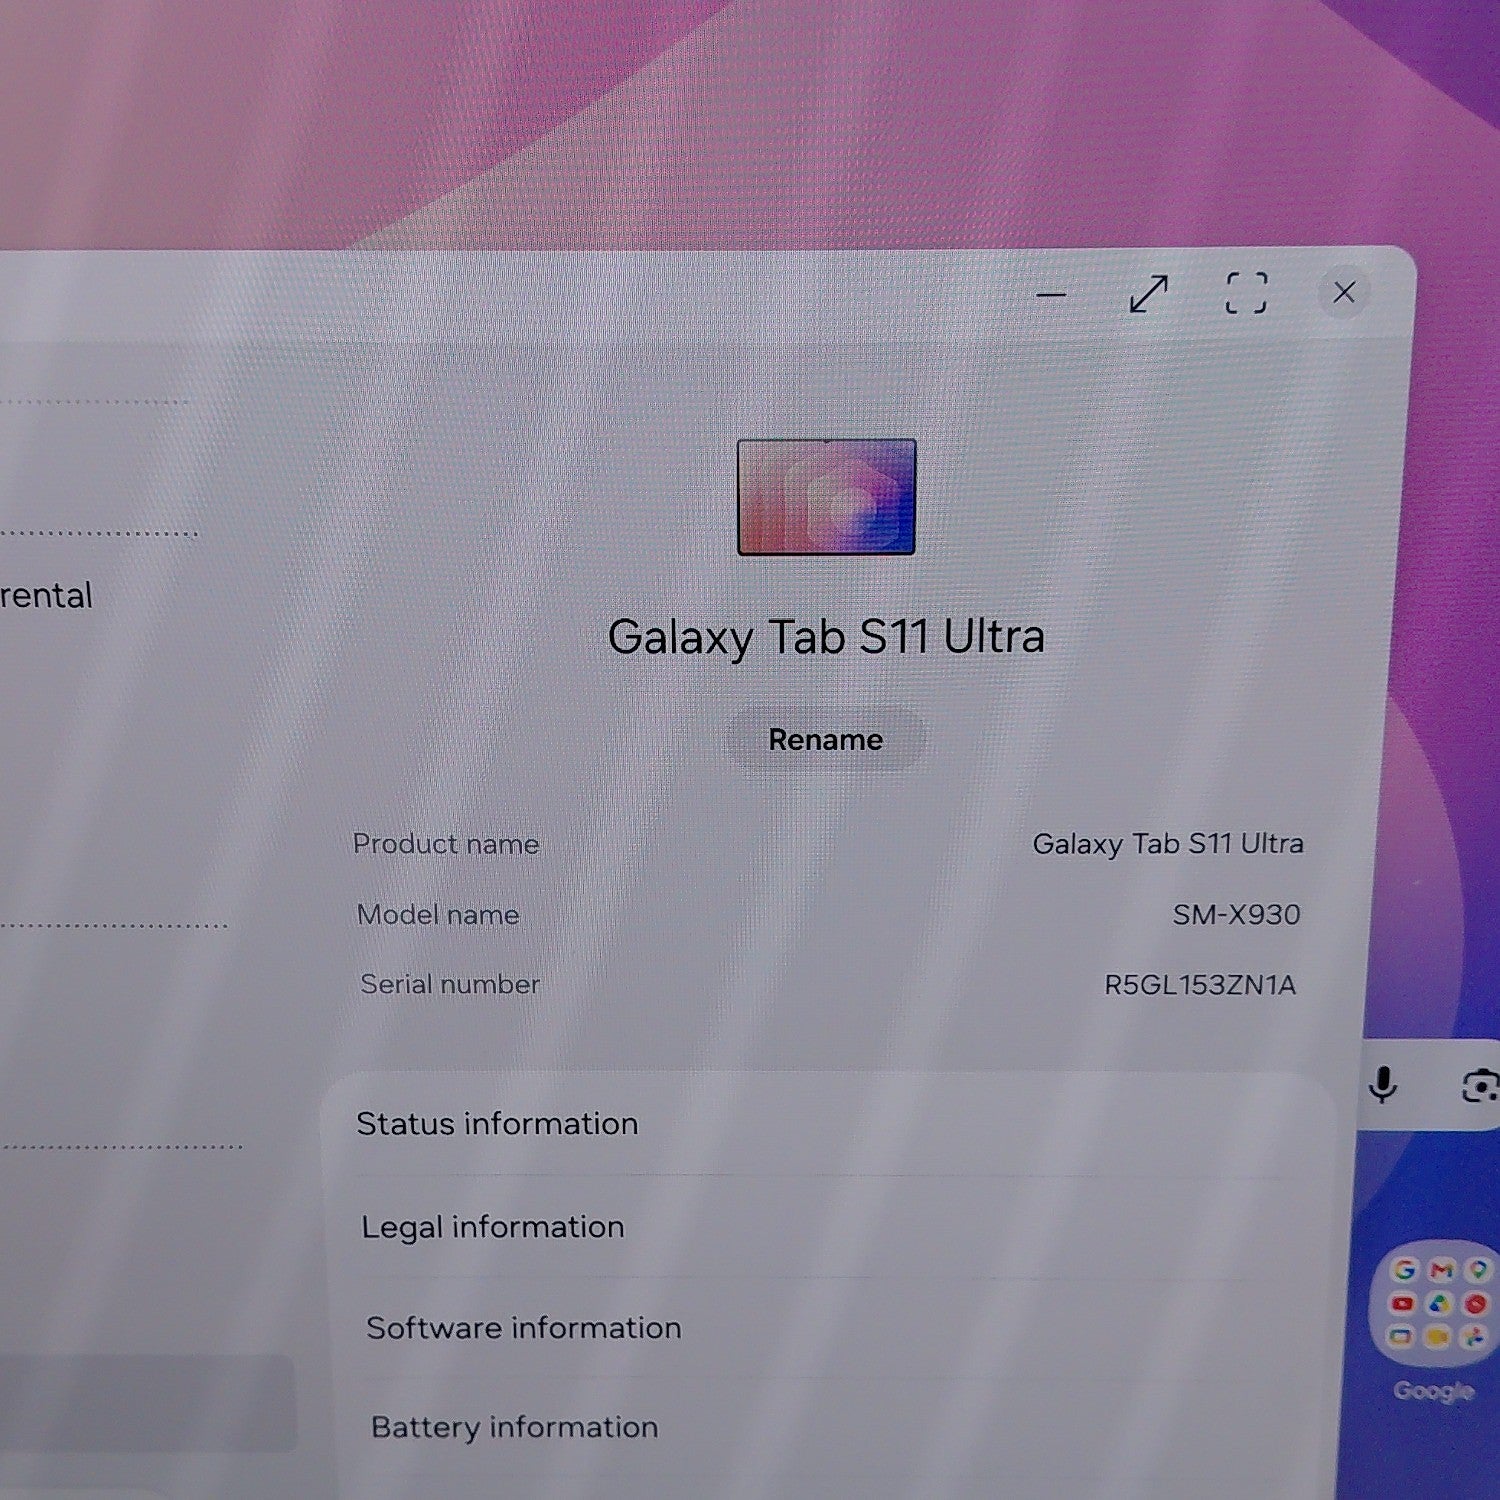Select the serial number R5GL153ZN1A
This screenshot has height=1500, width=1500.
pyautogui.click(x=1200, y=985)
